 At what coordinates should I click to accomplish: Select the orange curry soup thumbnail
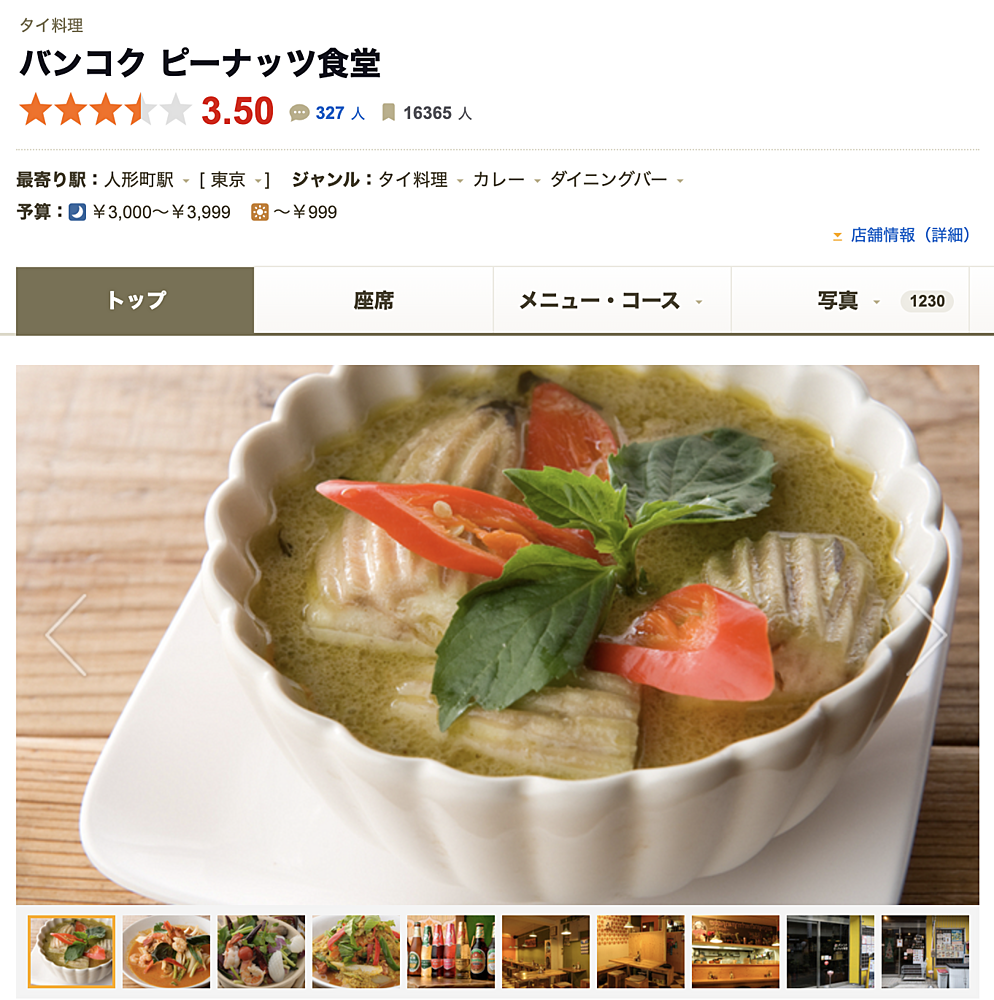(166, 952)
